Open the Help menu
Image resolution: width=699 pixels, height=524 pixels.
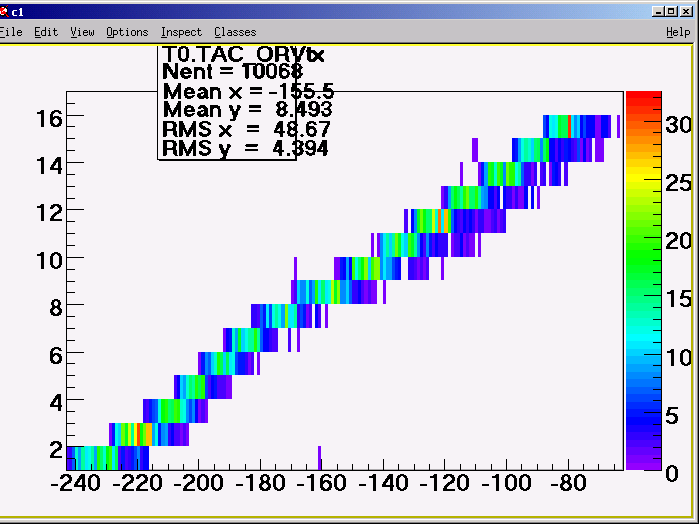click(x=678, y=32)
